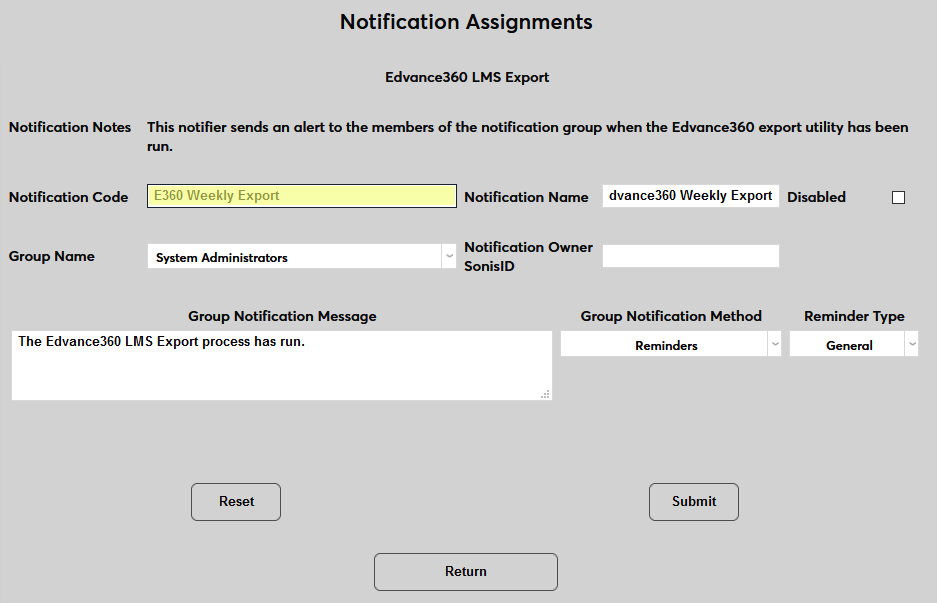Click the Notification Notes label
Viewport: 937px width, 603px height.
(70, 127)
